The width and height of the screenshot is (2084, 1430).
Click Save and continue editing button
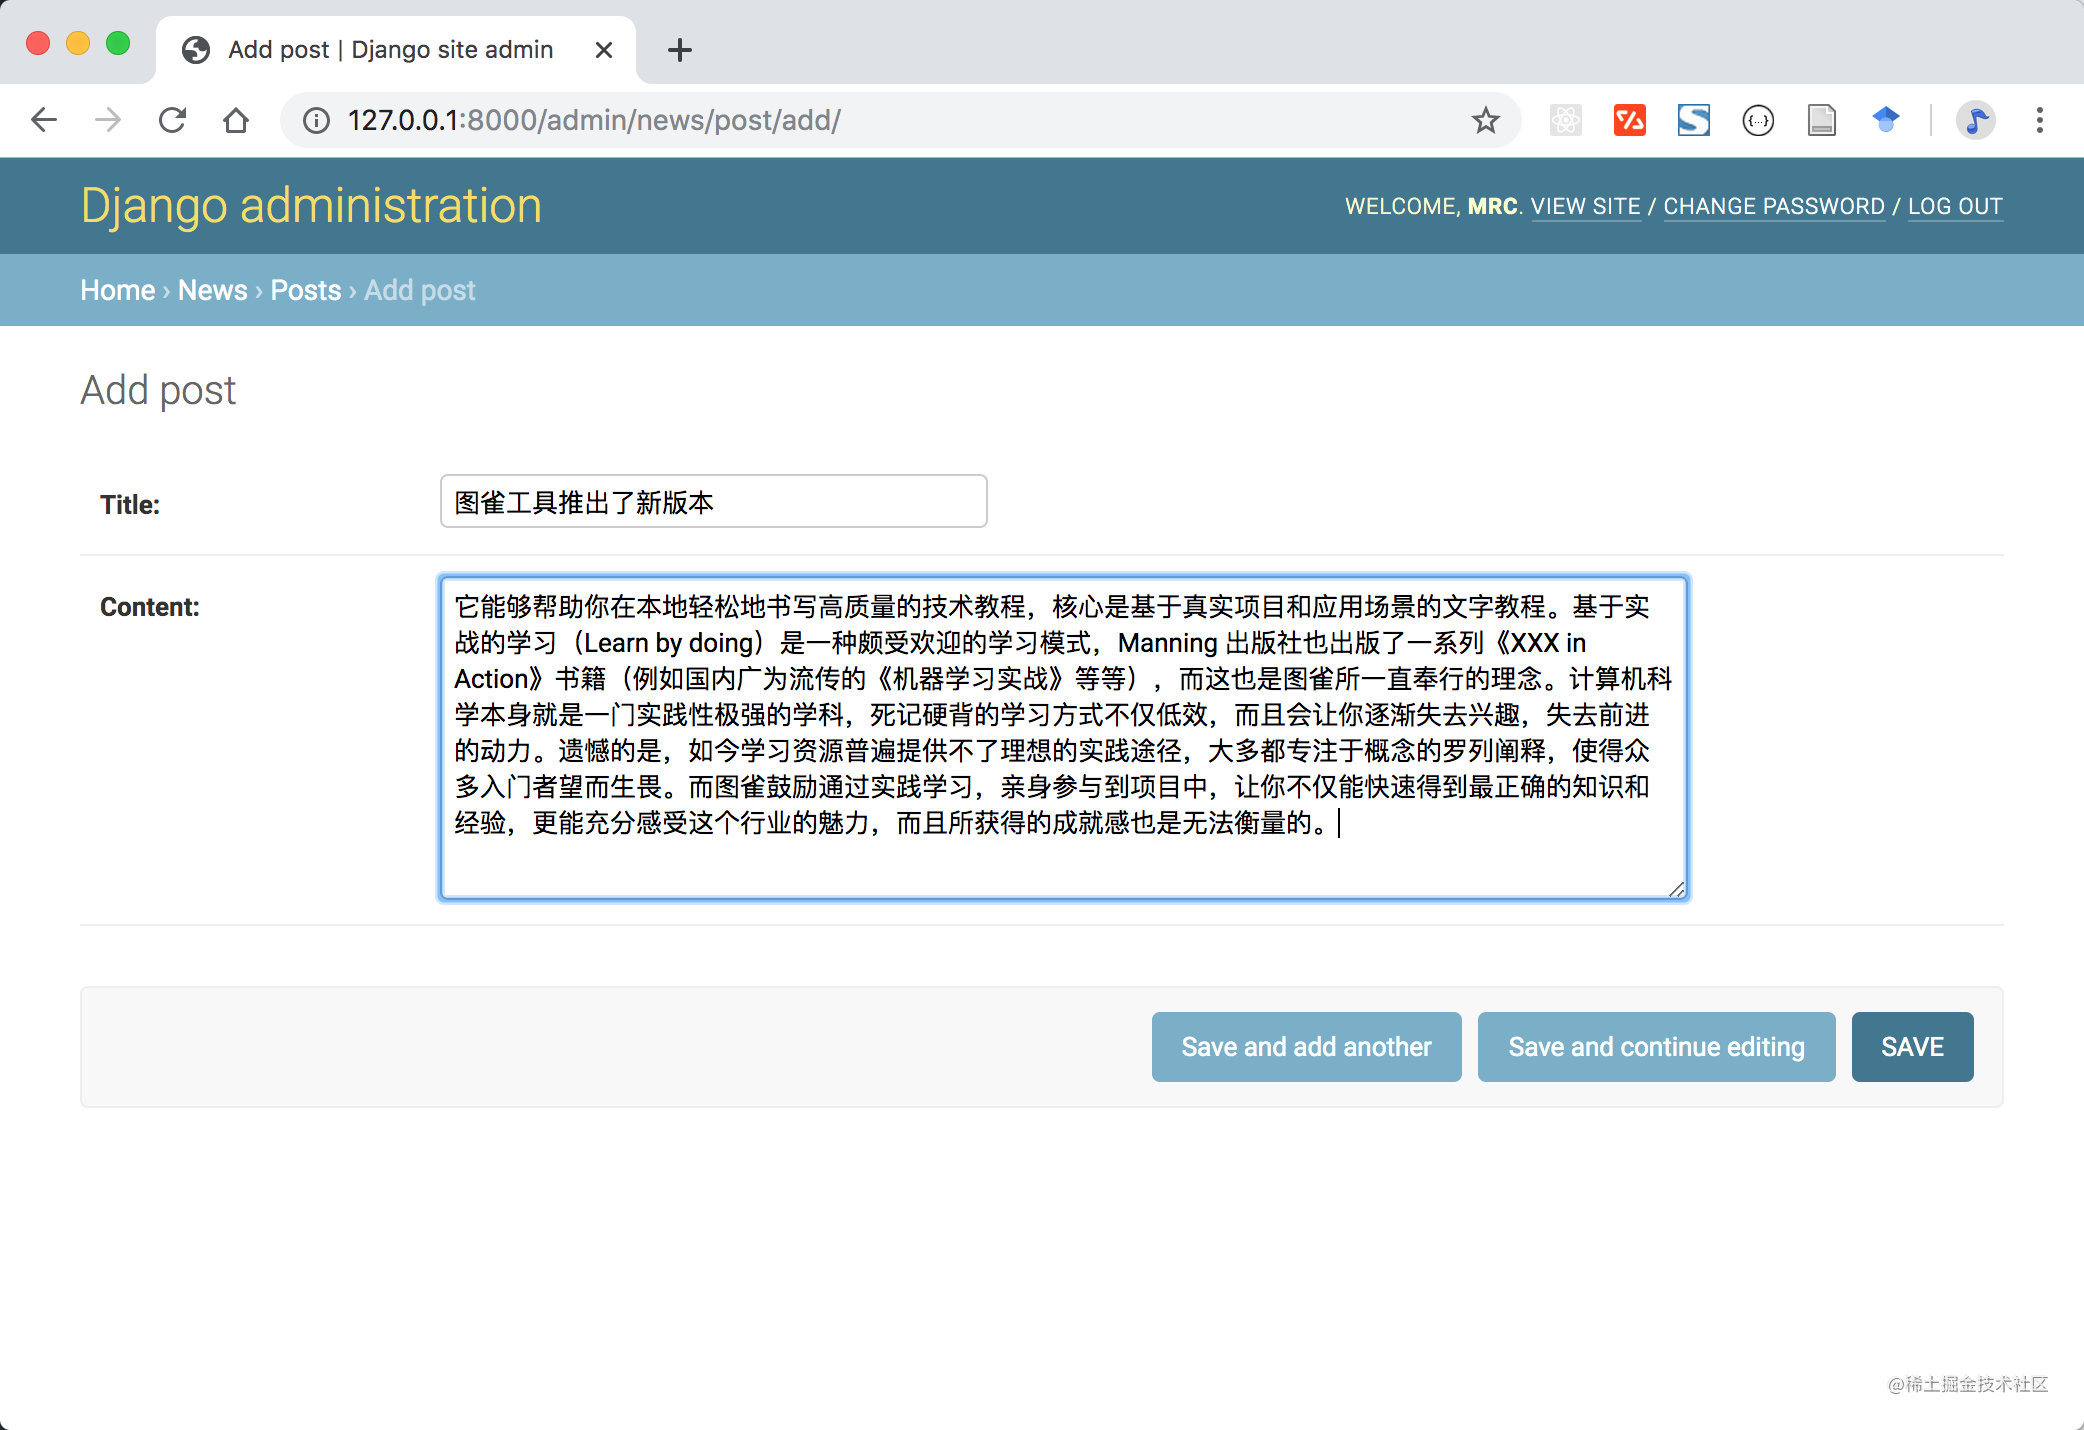pyautogui.click(x=1657, y=1047)
